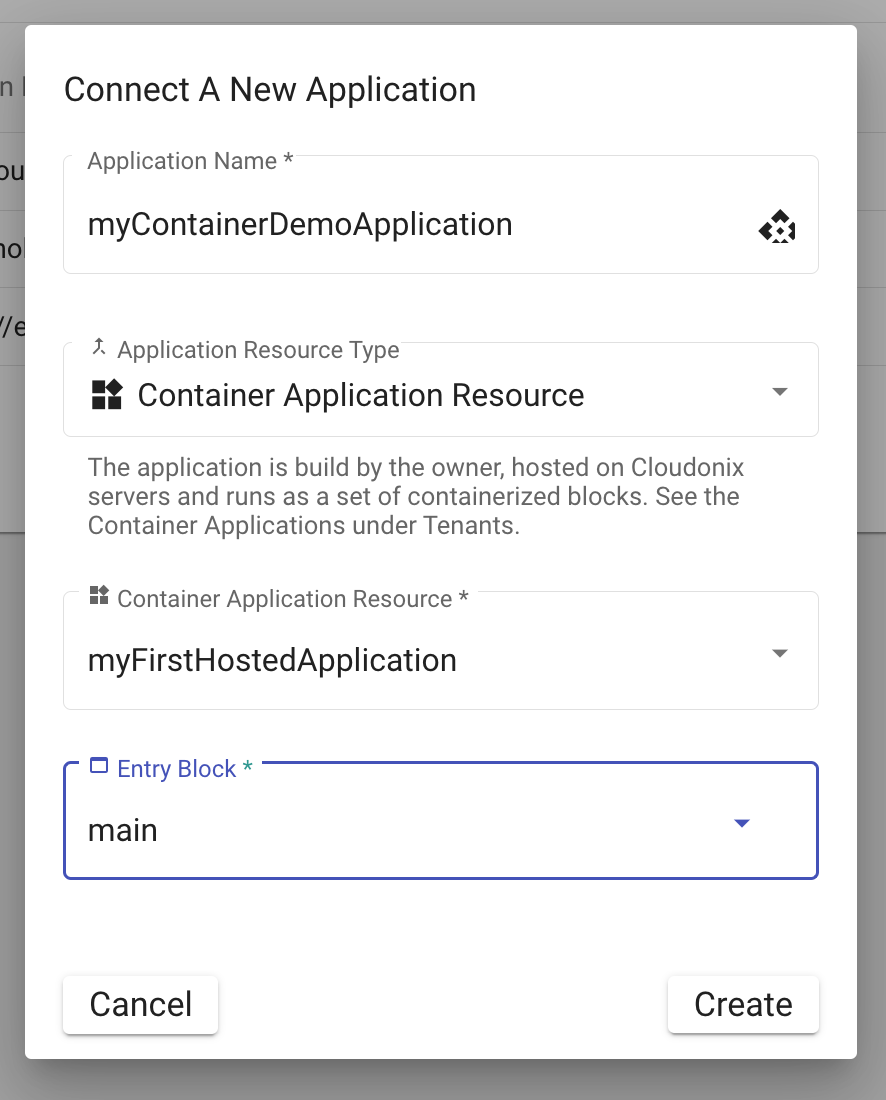Focus the myContainerDemoApplication name text
The image size is (886, 1100).
[x=300, y=225]
